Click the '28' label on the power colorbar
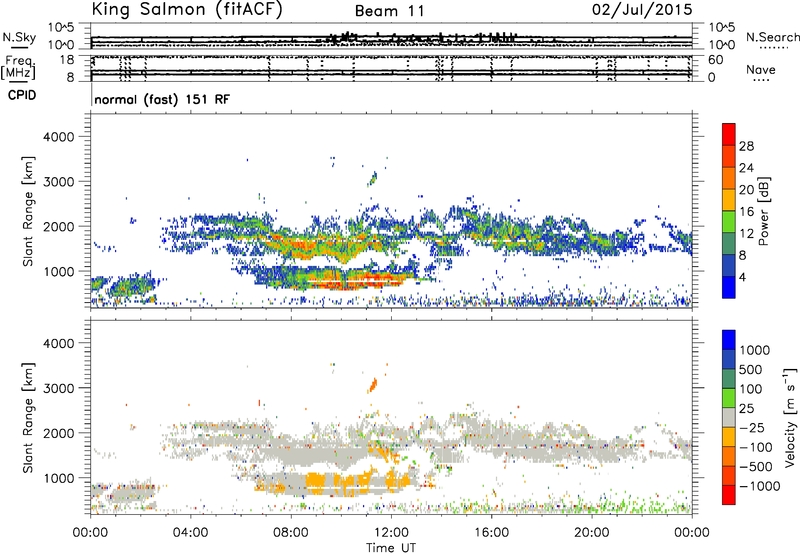This screenshot has height=554, width=800. (x=746, y=146)
